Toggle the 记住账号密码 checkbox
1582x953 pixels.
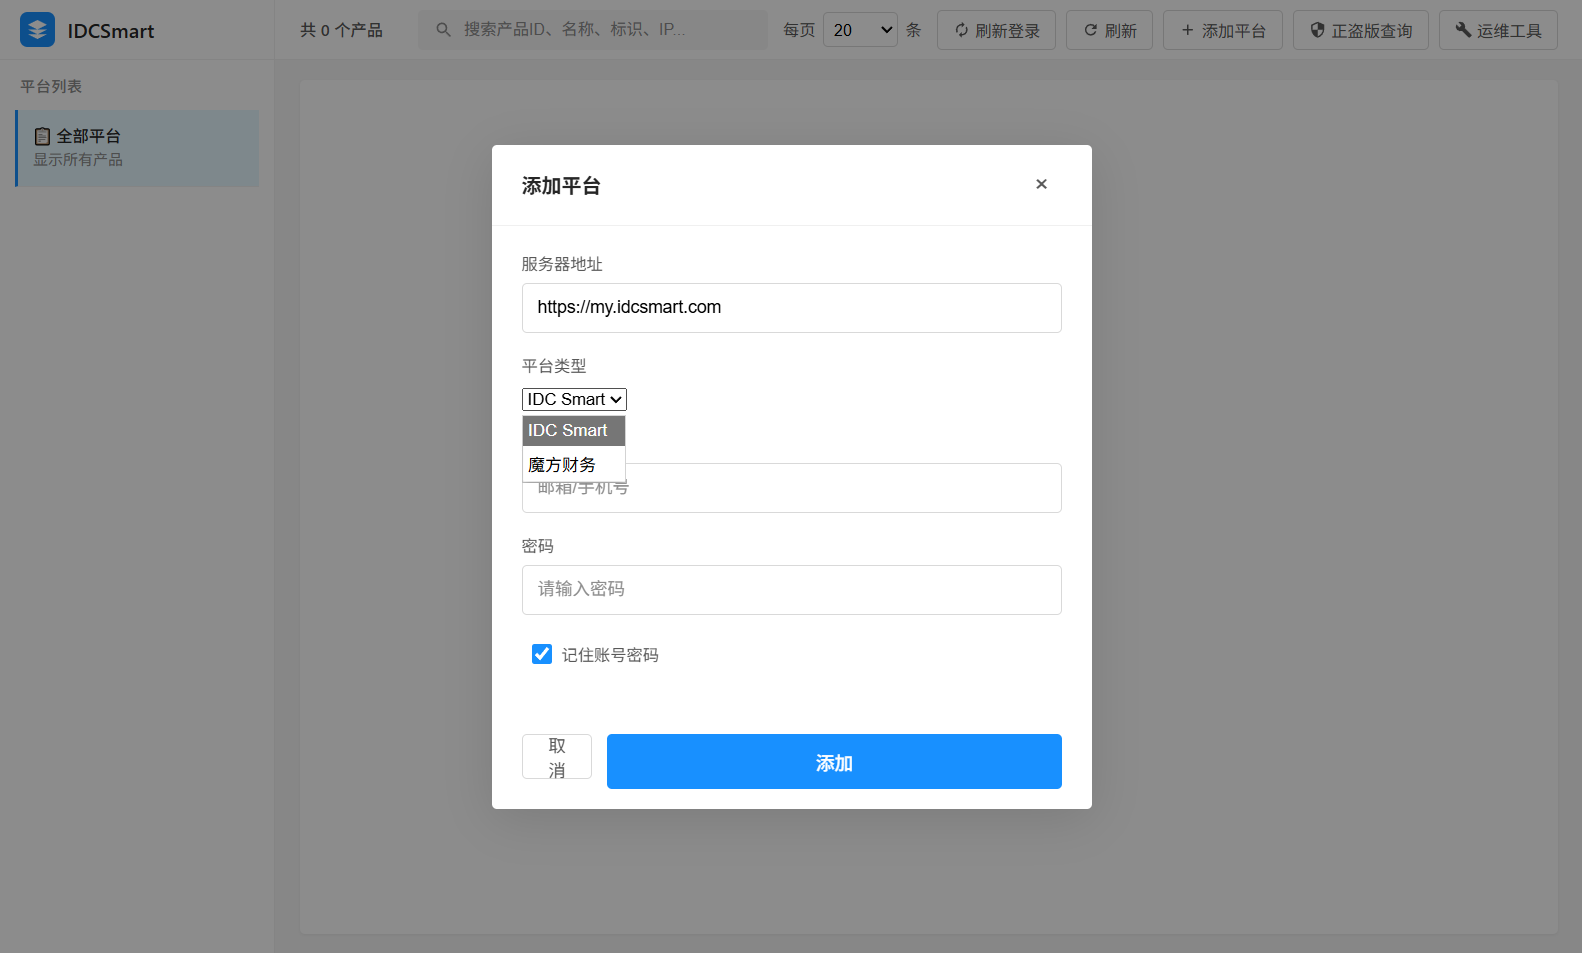(542, 654)
